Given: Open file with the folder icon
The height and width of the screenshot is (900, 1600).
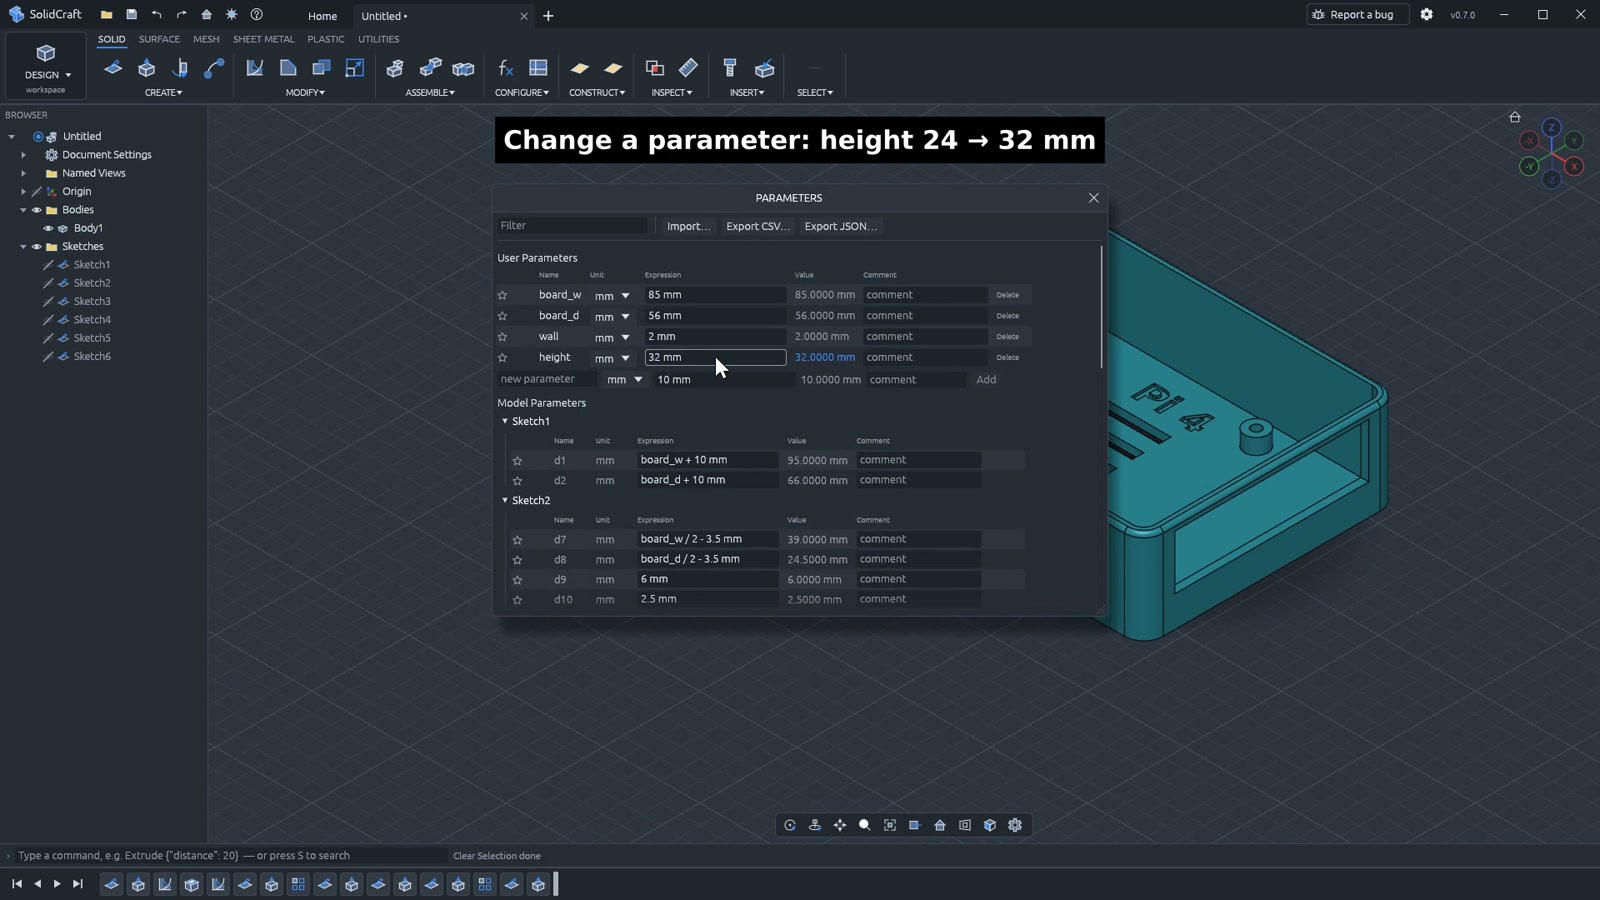Looking at the screenshot, I should (x=106, y=15).
